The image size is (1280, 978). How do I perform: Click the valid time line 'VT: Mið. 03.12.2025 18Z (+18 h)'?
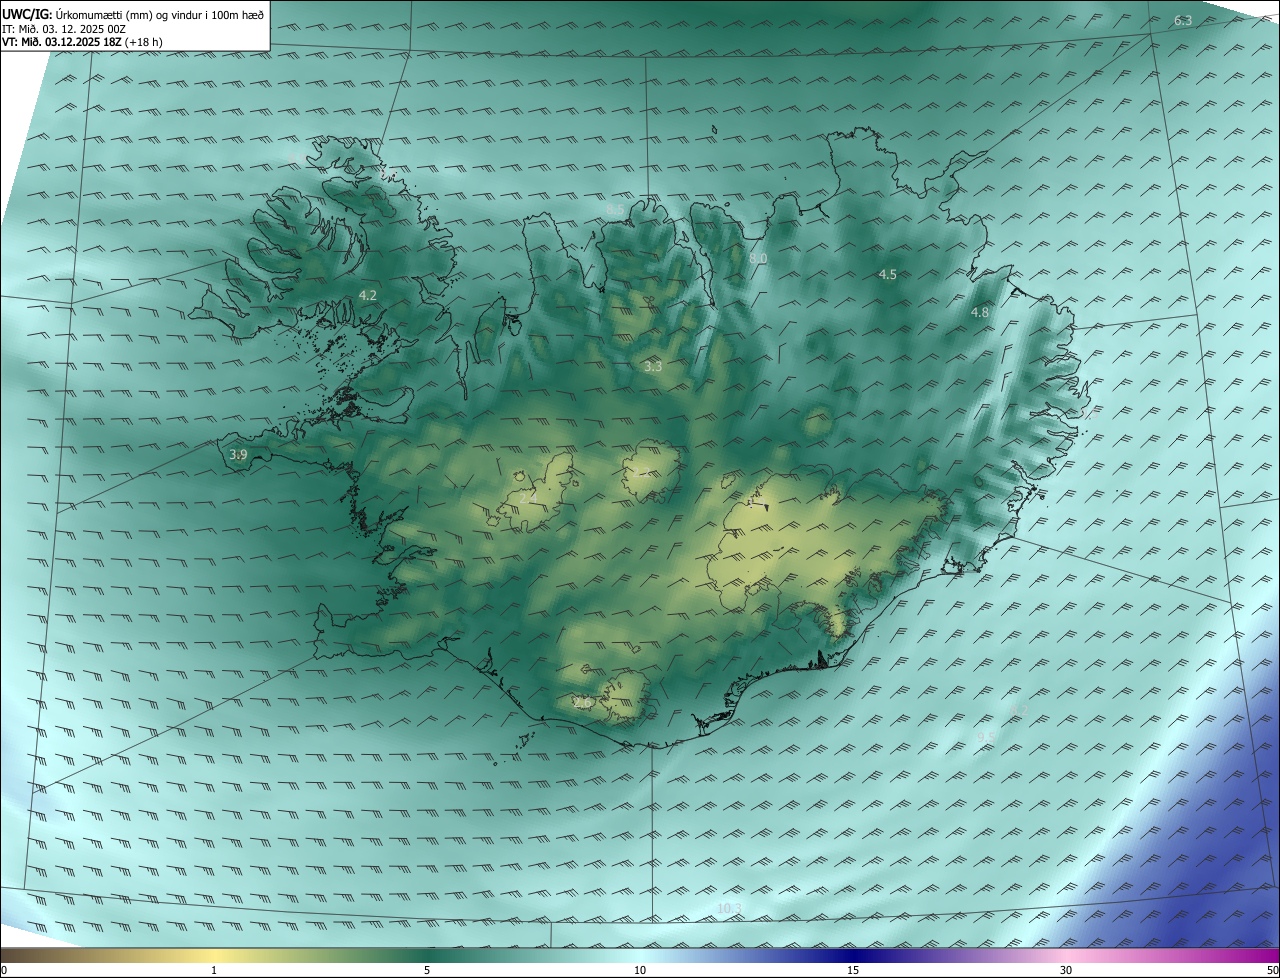click(83, 42)
